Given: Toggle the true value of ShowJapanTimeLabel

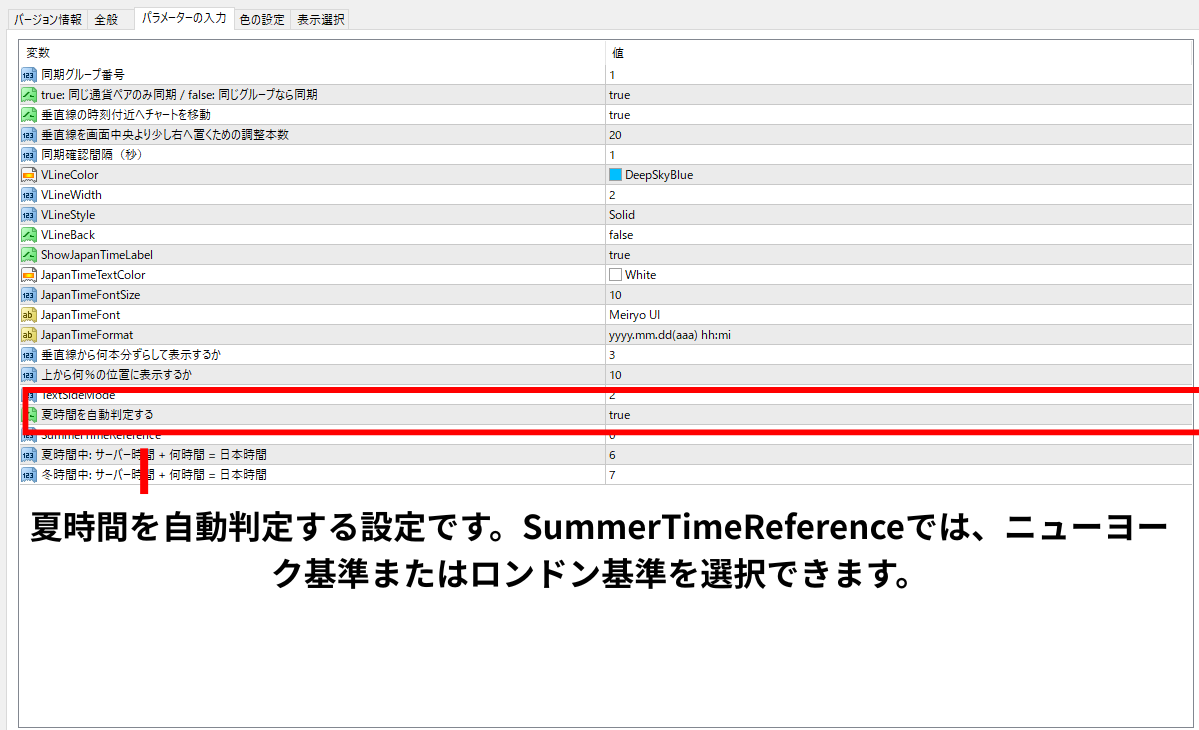Looking at the screenshot, I should (x=619, y=255).
